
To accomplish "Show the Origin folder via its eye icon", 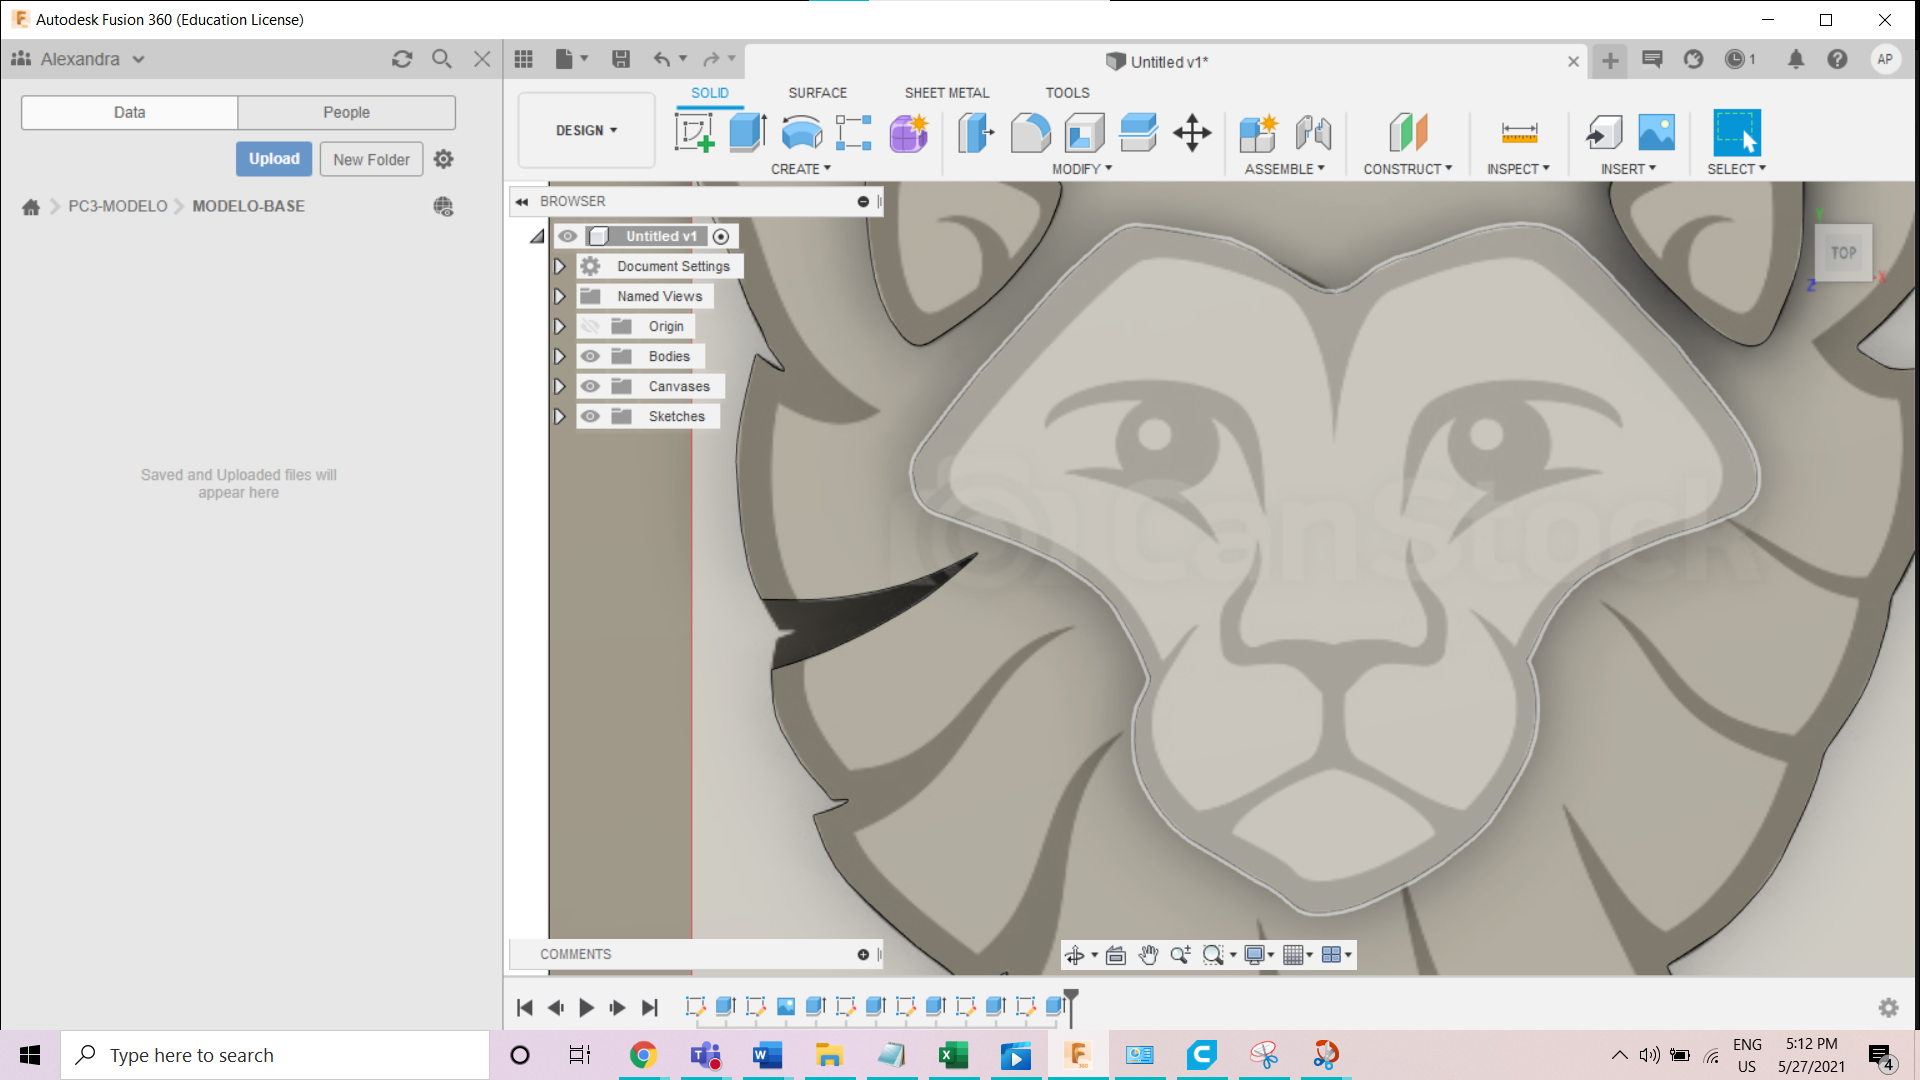I will 590,326.
